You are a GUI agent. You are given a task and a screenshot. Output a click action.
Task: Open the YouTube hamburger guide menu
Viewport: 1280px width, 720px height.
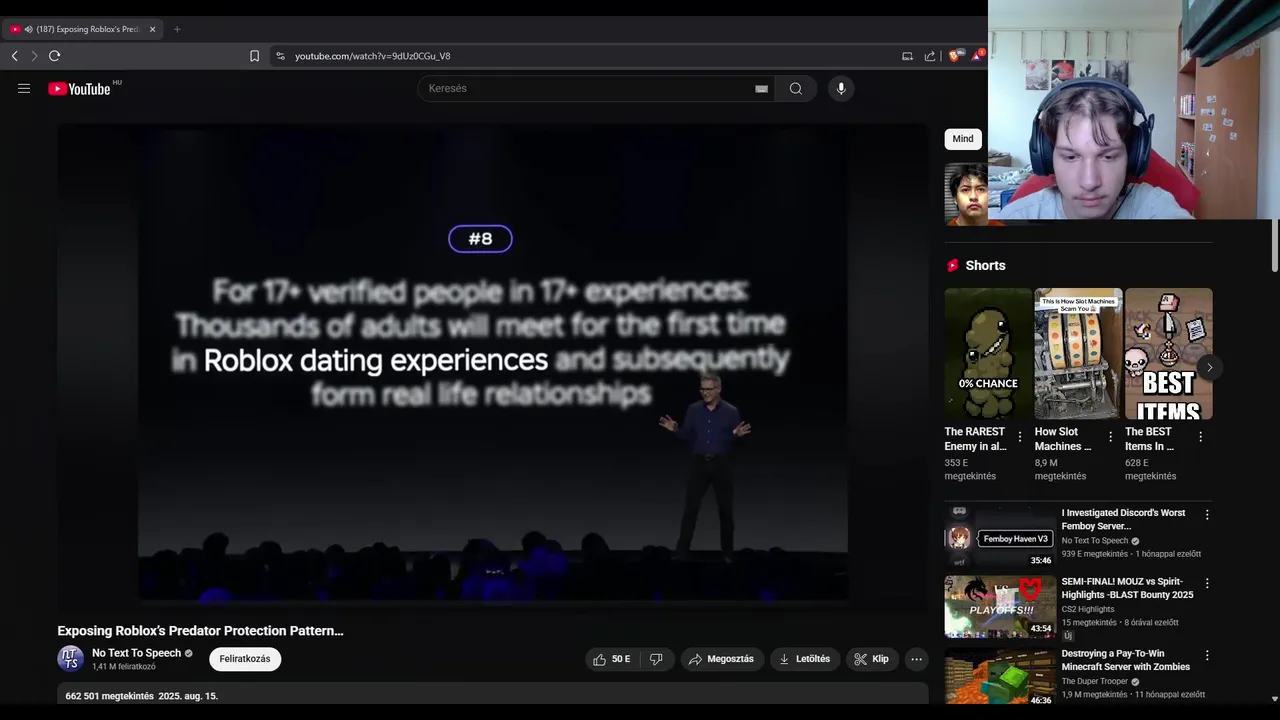click(24, 88)
